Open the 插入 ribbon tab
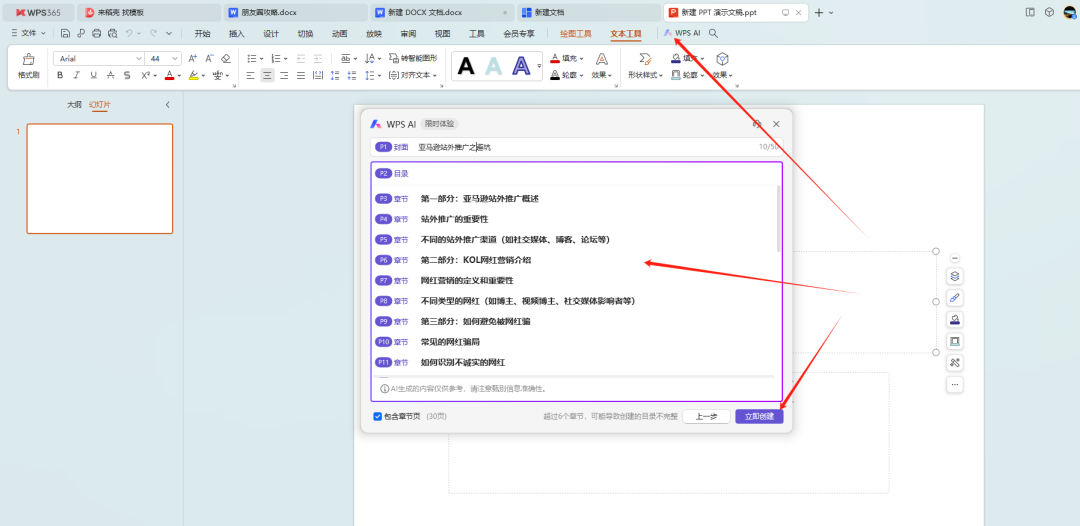The height and width of the screenshot is (526, 1080). (x=236, y=33)
